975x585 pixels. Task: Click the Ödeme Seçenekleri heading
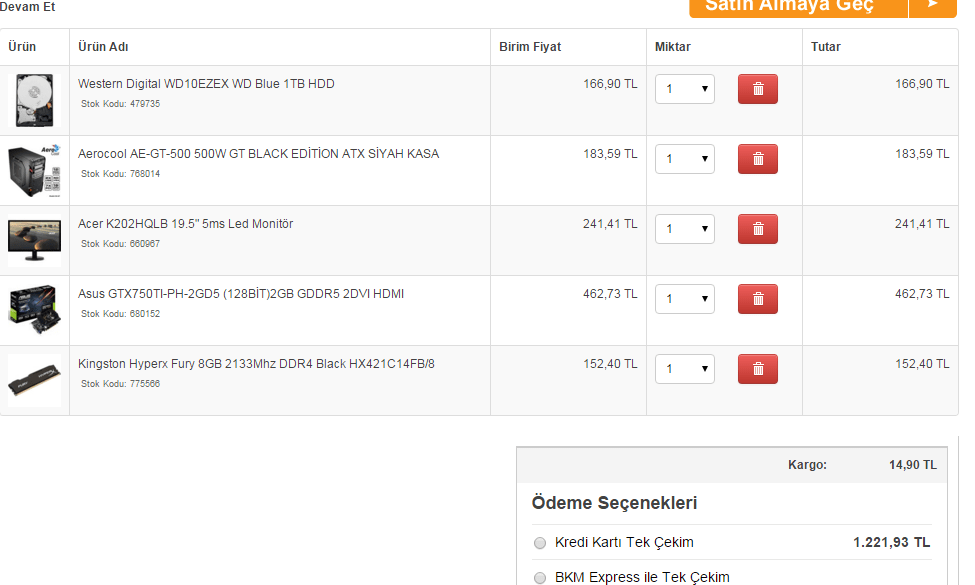614,503
